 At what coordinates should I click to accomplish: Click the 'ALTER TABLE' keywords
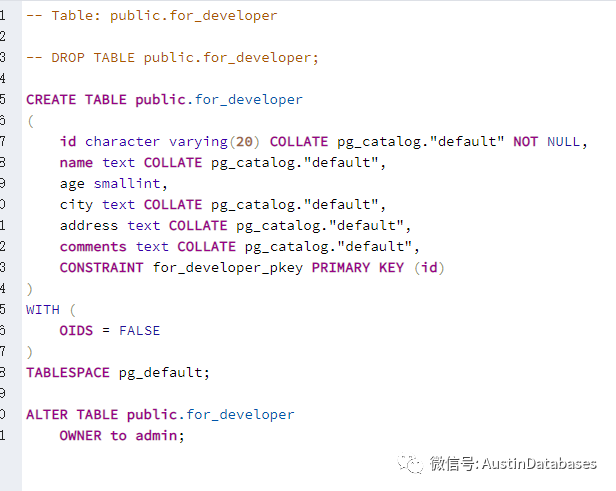pyautogui.click(x=72, y=415)
